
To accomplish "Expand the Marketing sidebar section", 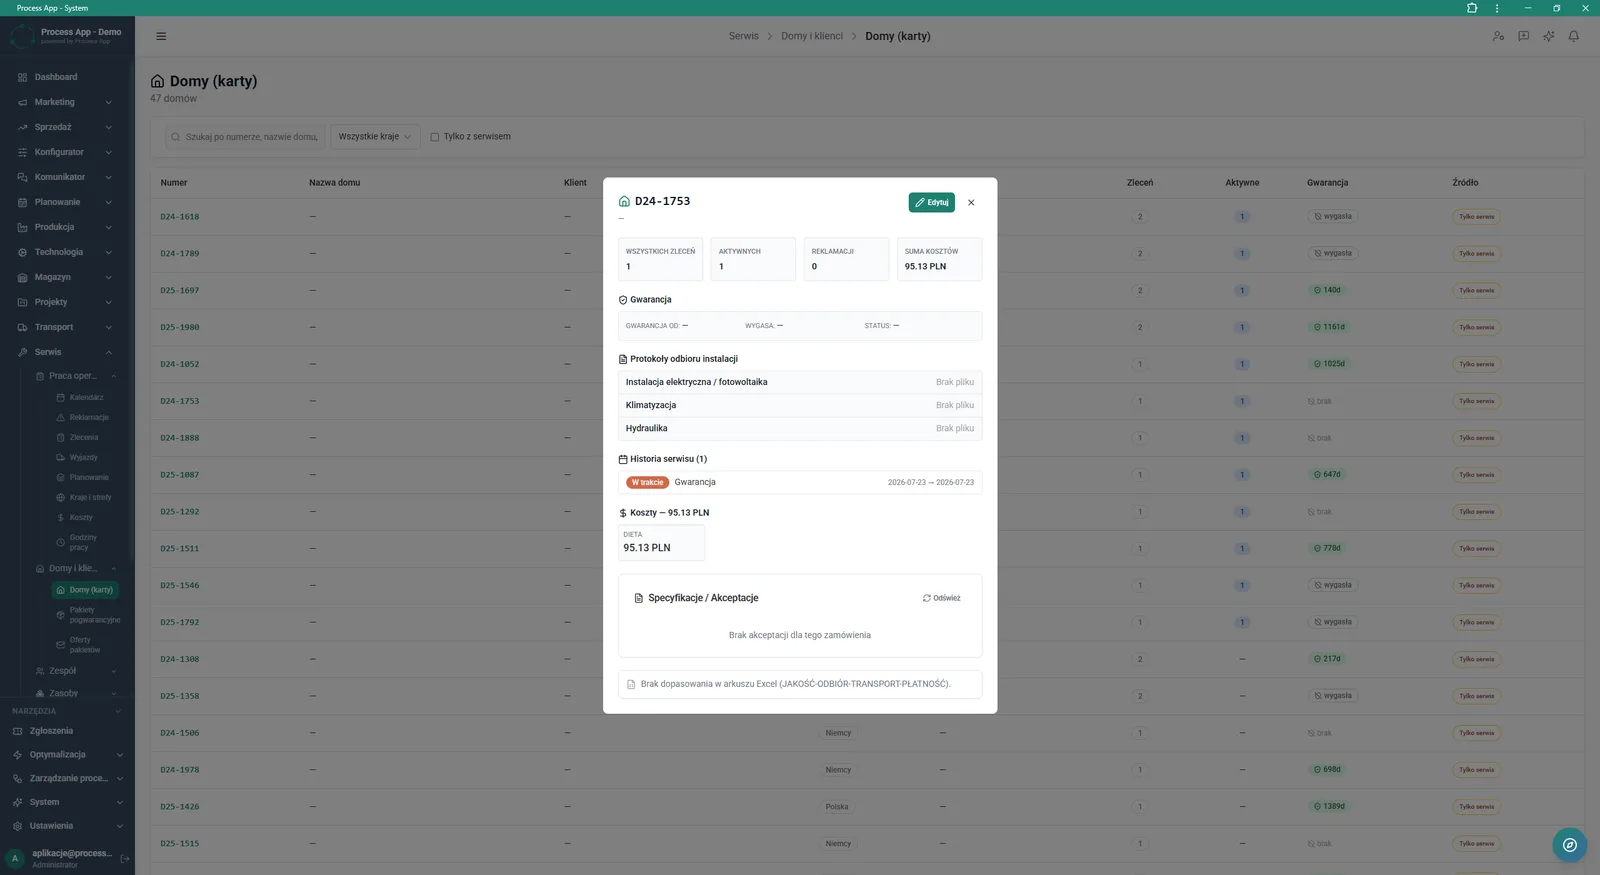I will pos(67,102).
